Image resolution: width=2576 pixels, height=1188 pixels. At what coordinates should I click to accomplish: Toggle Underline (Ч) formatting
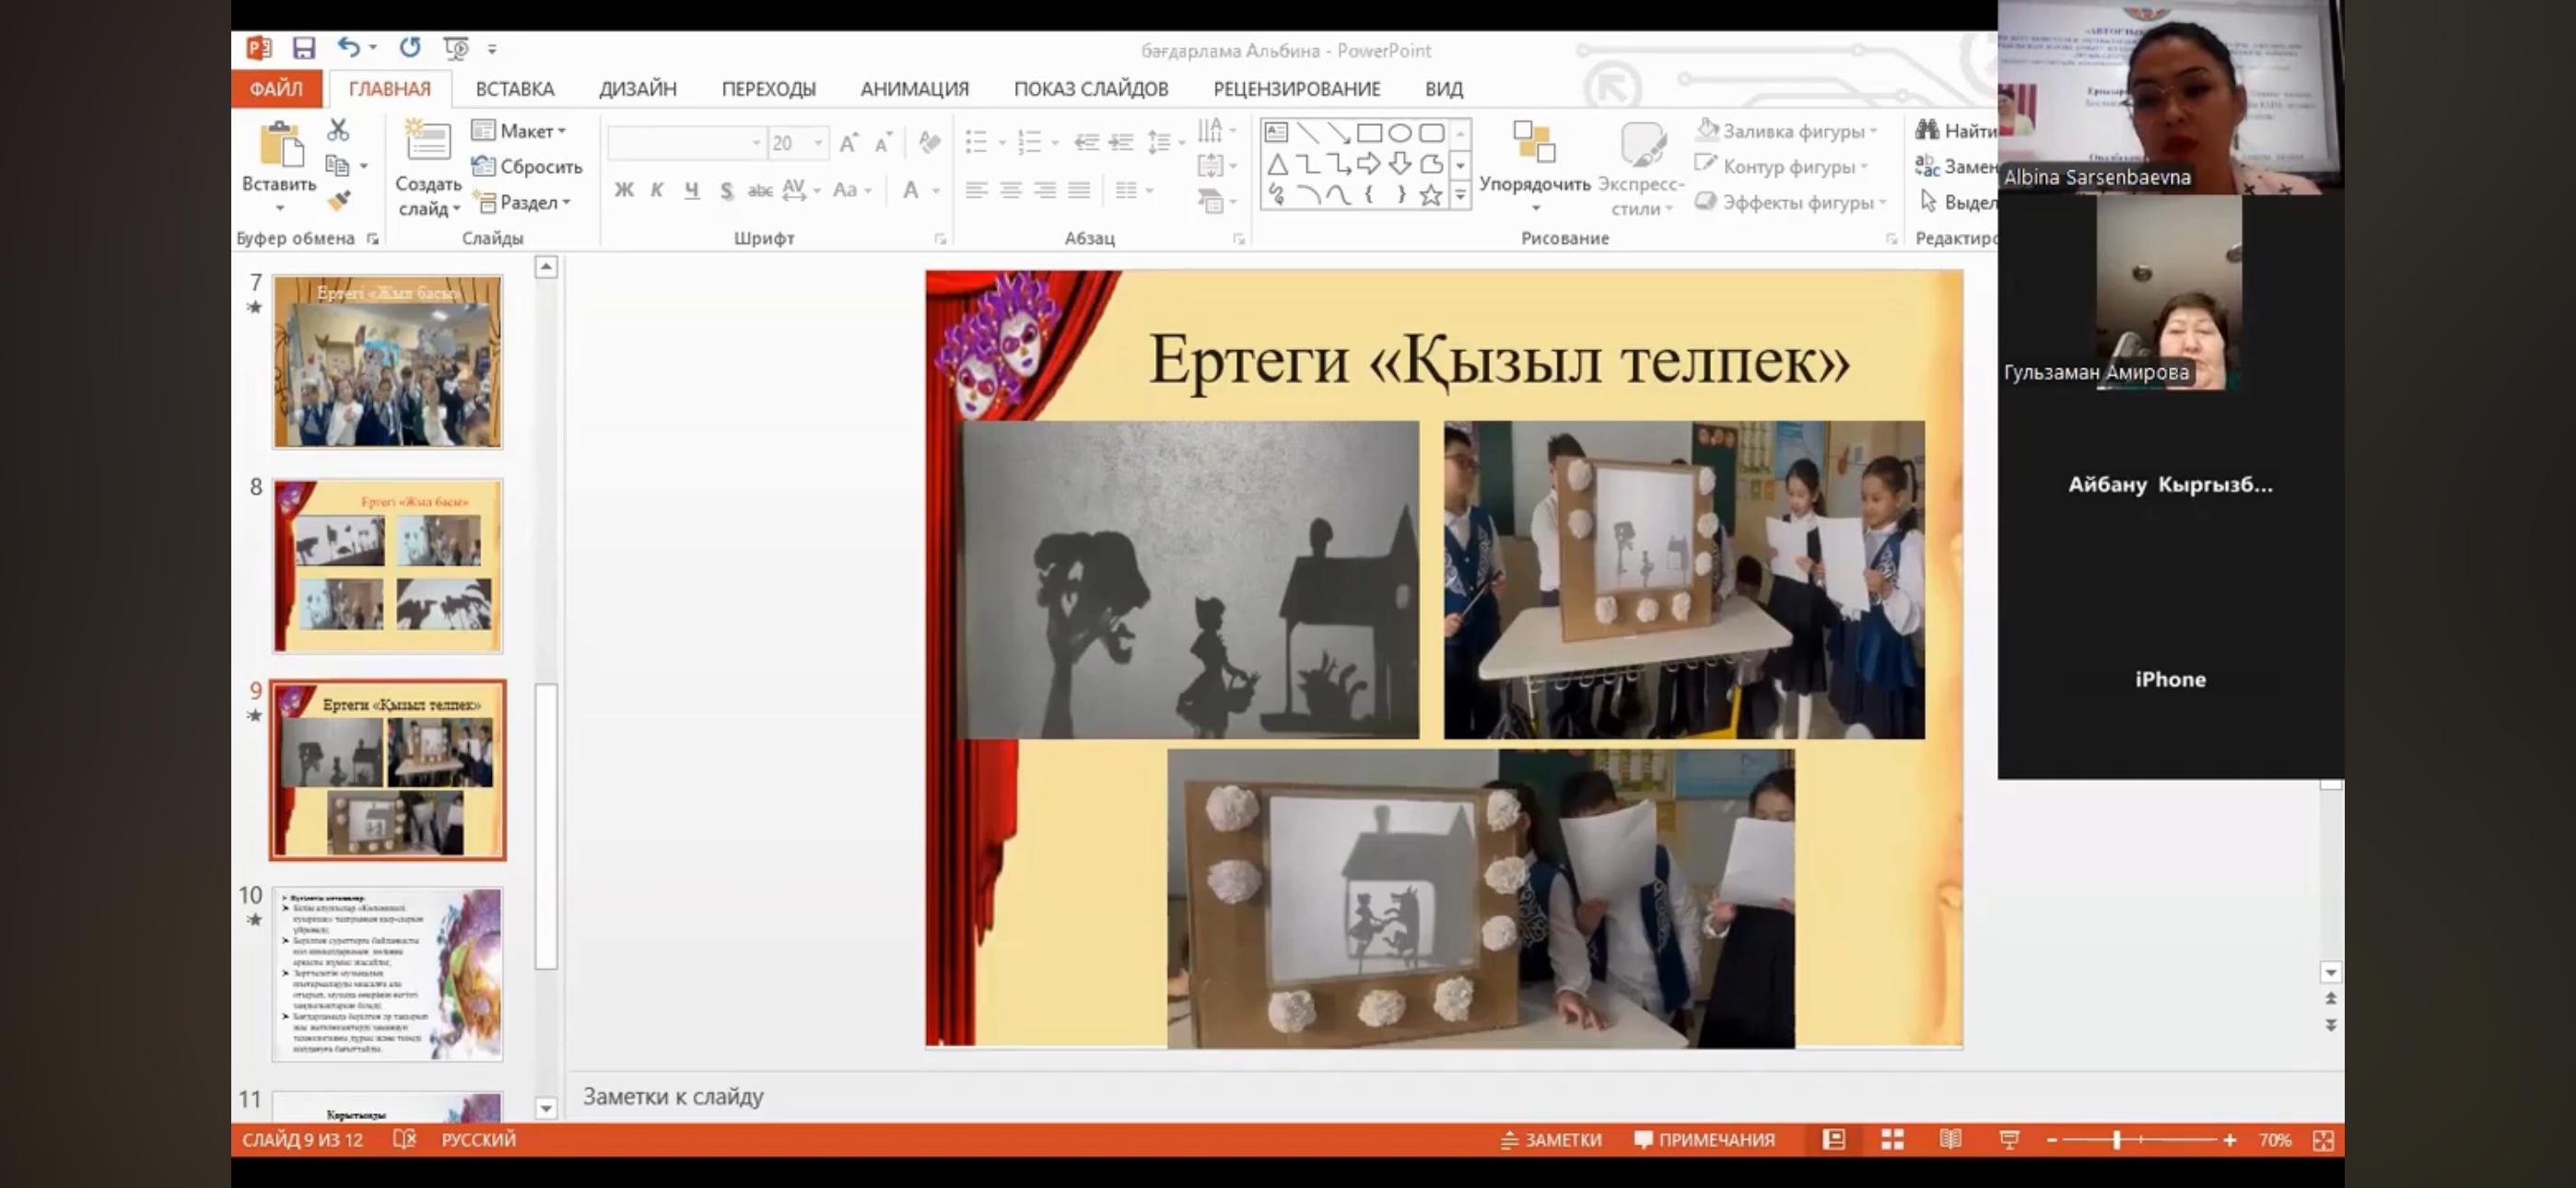pos(691,190)
